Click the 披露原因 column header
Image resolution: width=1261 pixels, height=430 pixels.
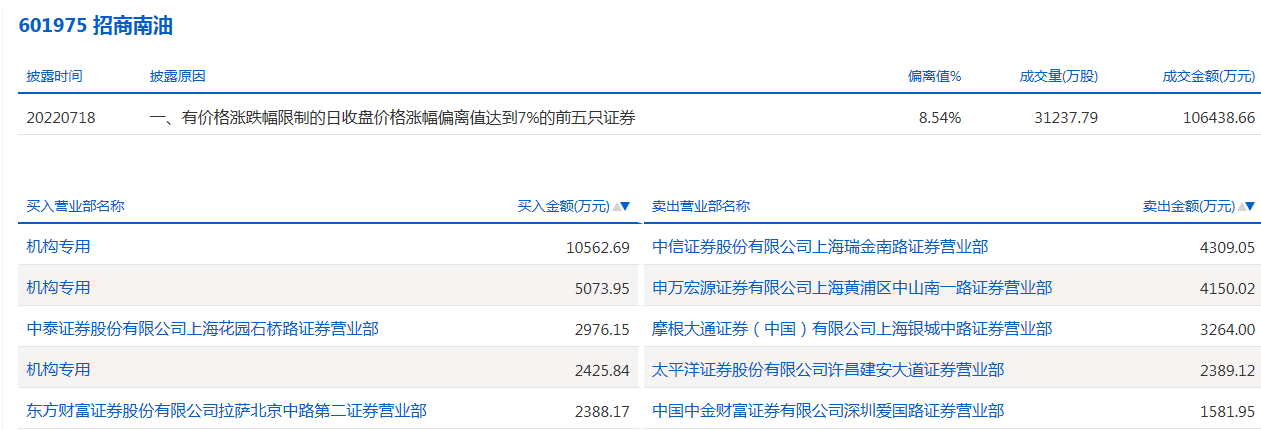click(x=177, y=76)
